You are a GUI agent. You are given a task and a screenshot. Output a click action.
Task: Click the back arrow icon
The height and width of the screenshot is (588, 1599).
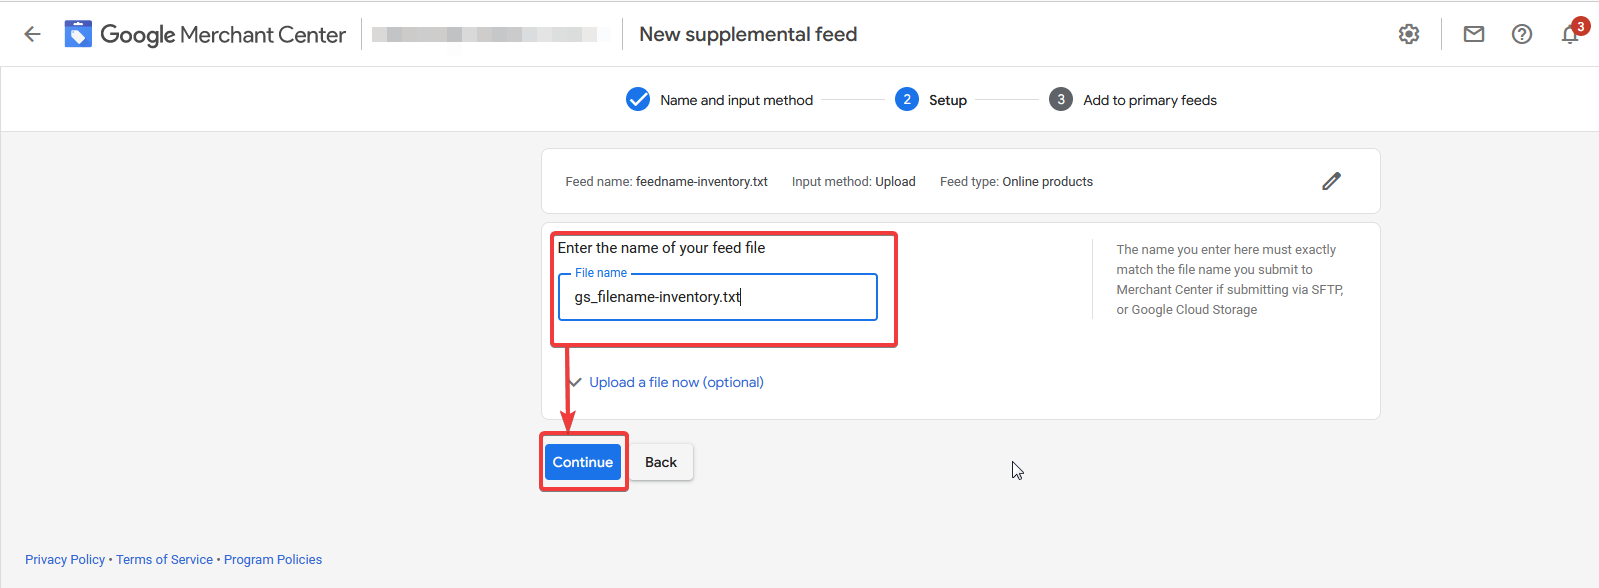tap(32, 34)
